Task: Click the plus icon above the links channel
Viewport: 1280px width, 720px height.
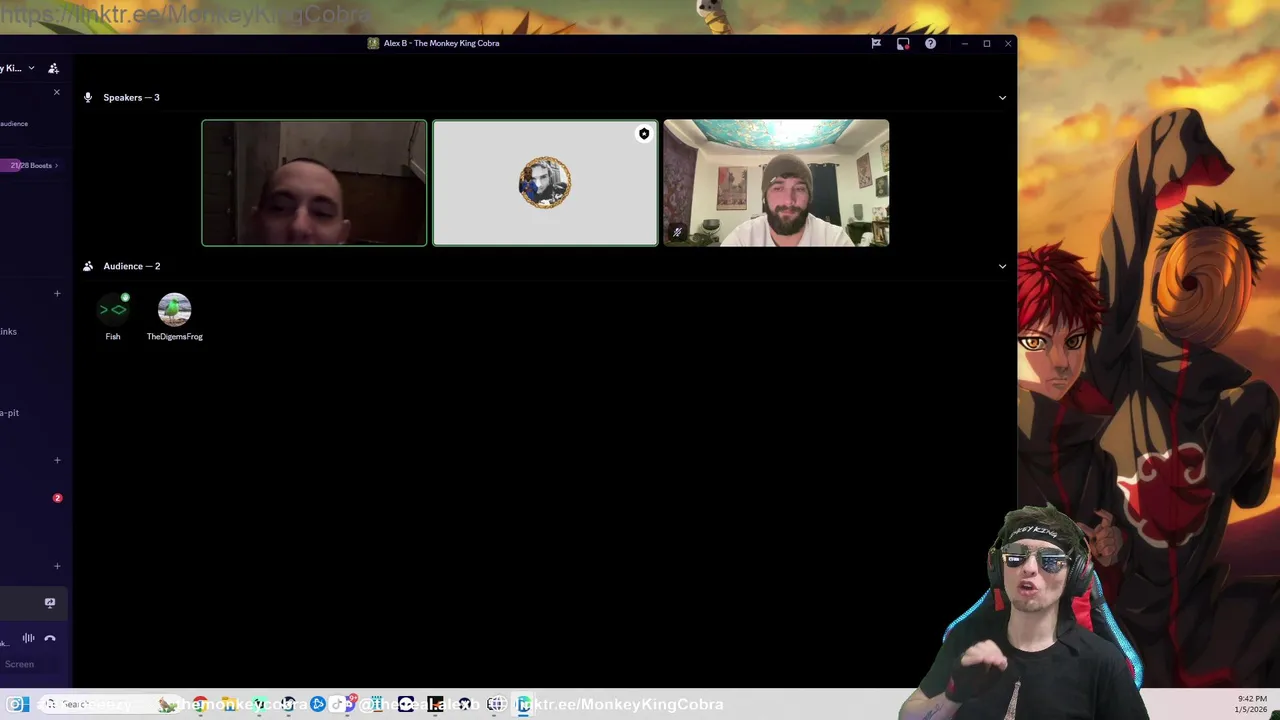Action: pos(57,294)
